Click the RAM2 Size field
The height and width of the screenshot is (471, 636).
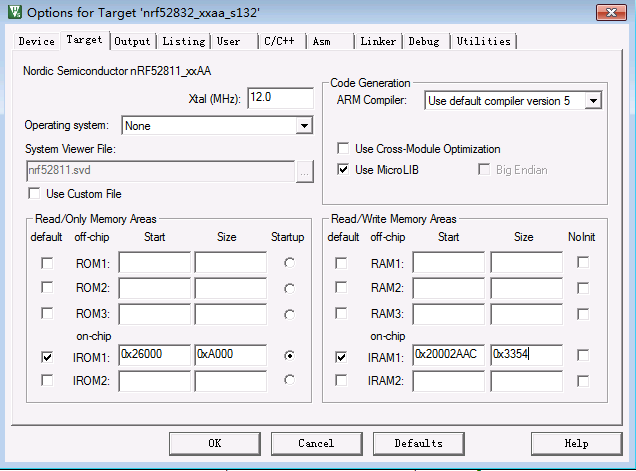526,288
